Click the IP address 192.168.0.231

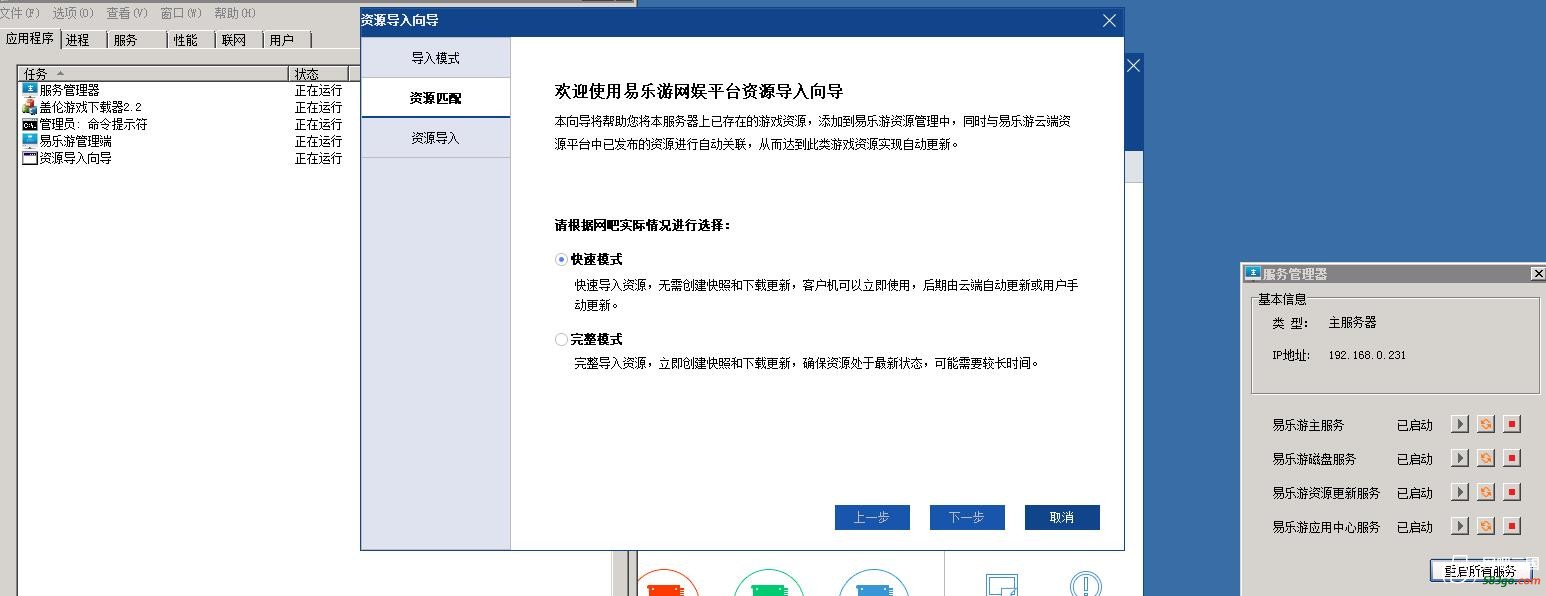point(1367,355)
